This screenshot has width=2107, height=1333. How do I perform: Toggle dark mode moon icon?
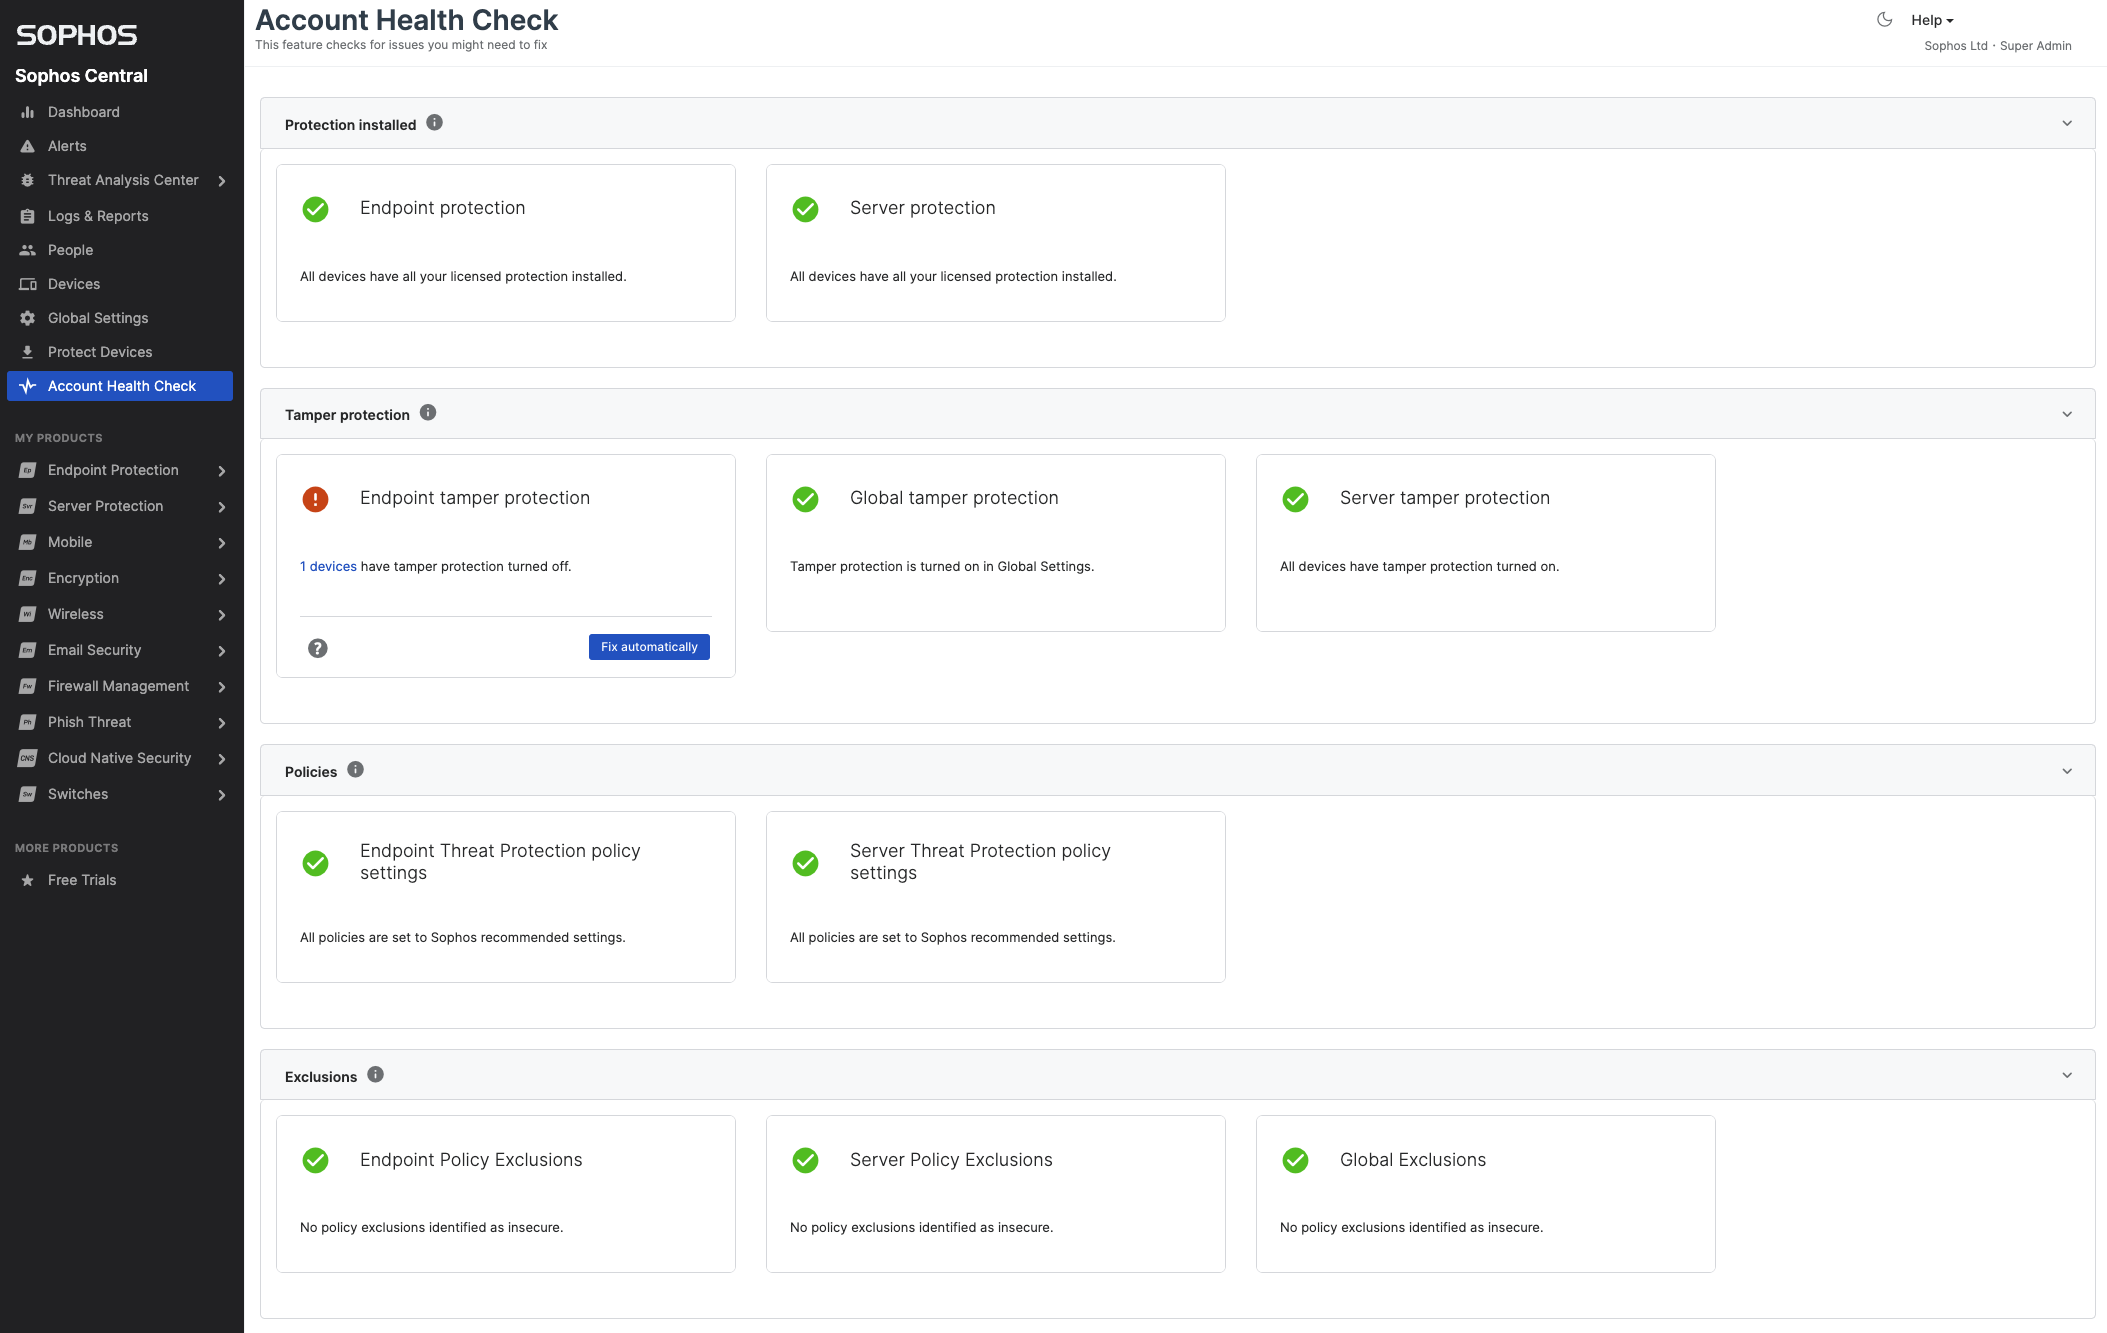coord(1884,19)
